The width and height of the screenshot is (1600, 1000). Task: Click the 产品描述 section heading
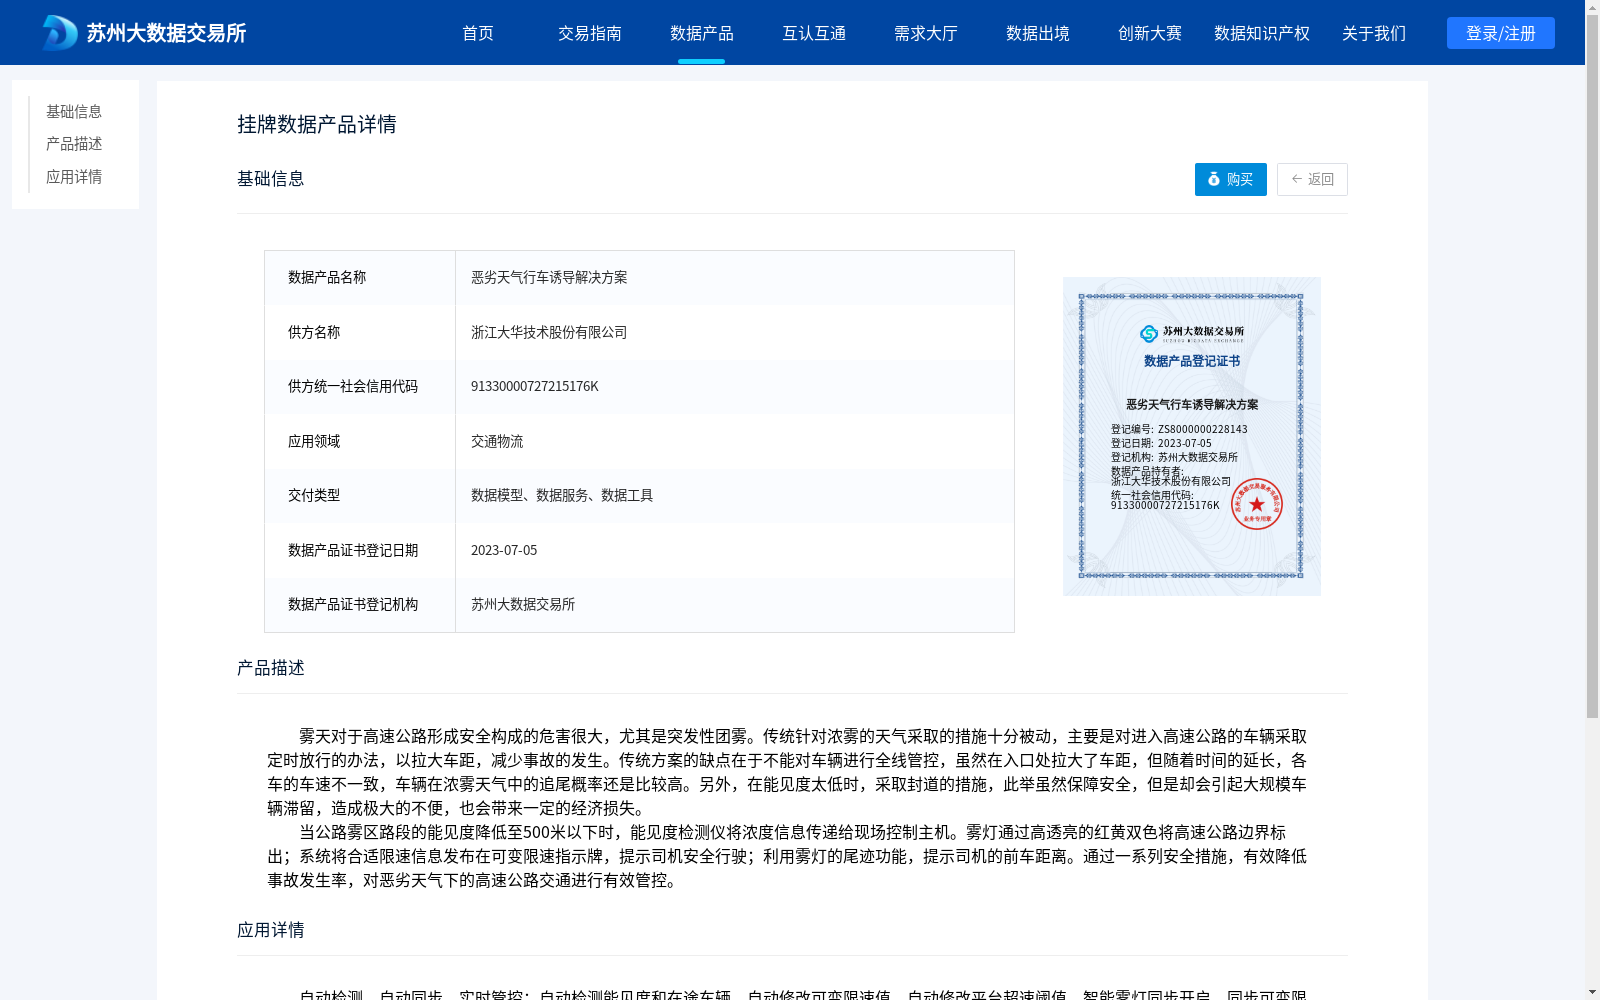271,668
